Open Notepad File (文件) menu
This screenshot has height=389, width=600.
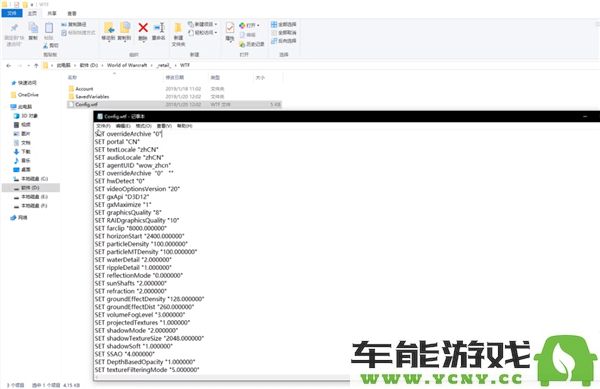click(x=103, y=126)
